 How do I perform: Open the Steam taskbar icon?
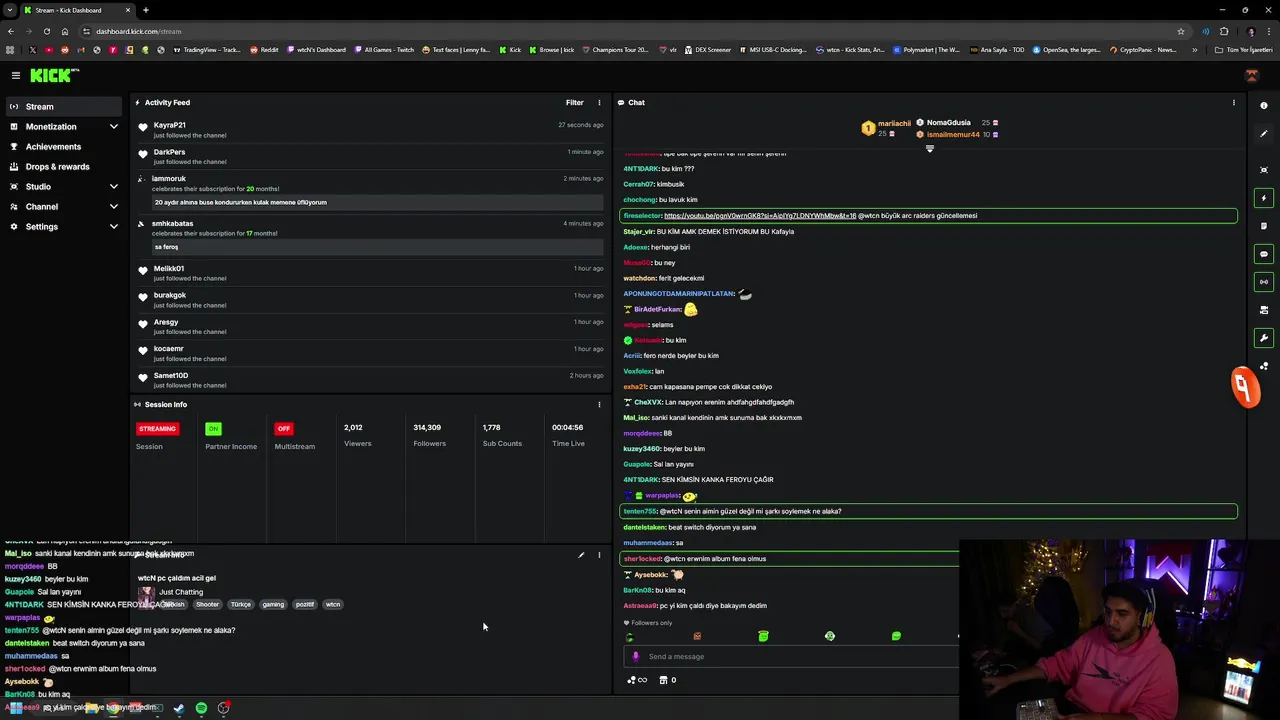(178, 708)
